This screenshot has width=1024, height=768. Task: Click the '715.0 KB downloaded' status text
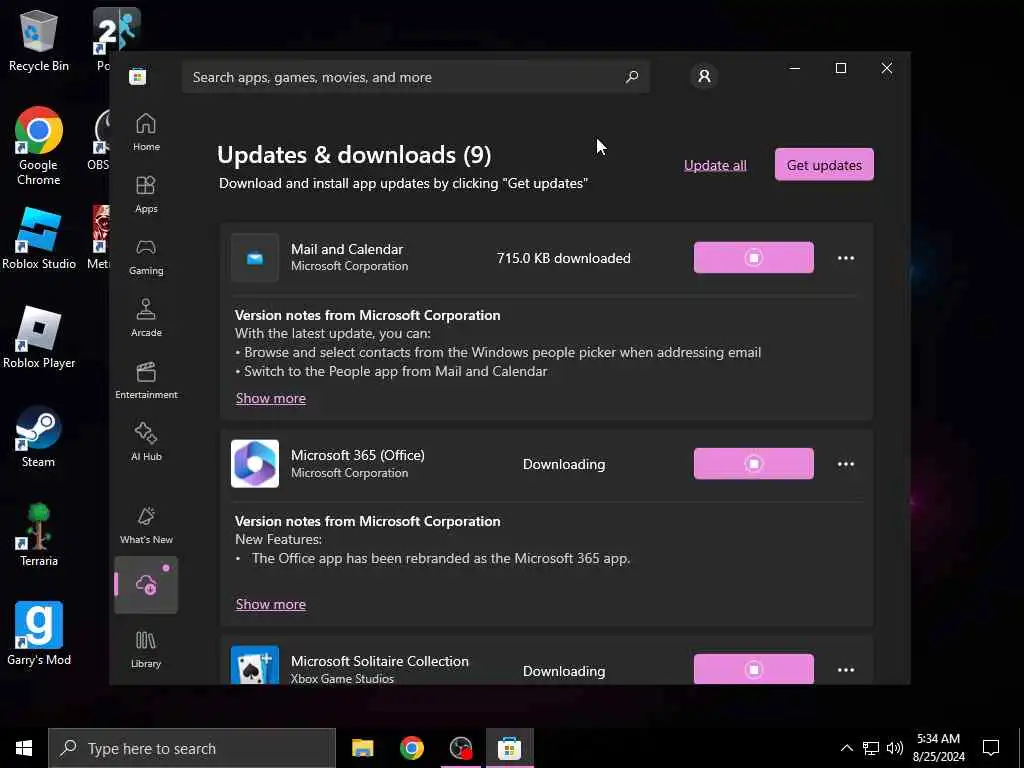pyautogui.click(x=564, y=258)
